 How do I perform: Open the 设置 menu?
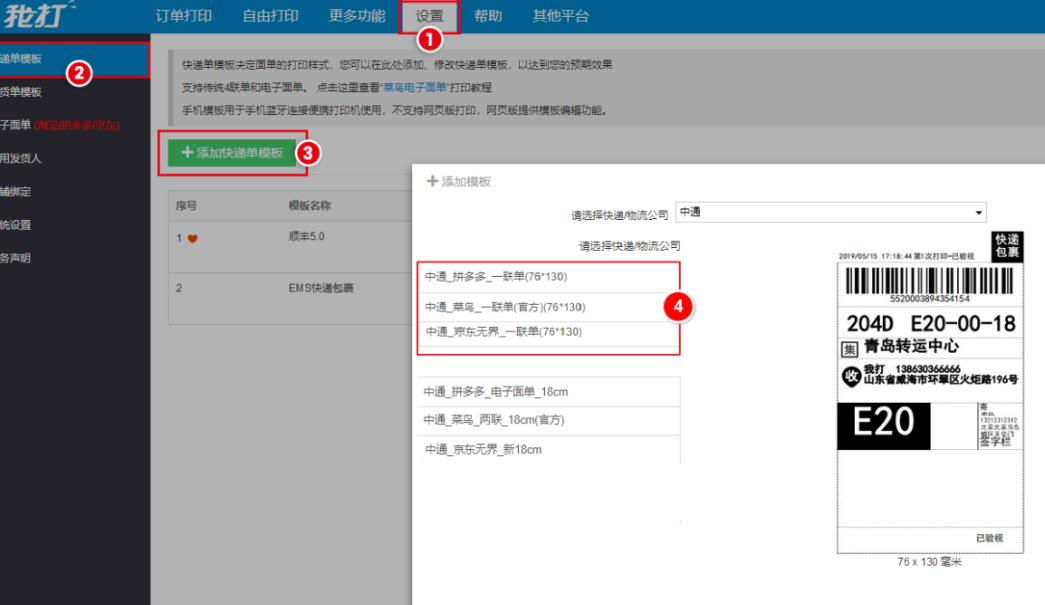tap(429, 16)
